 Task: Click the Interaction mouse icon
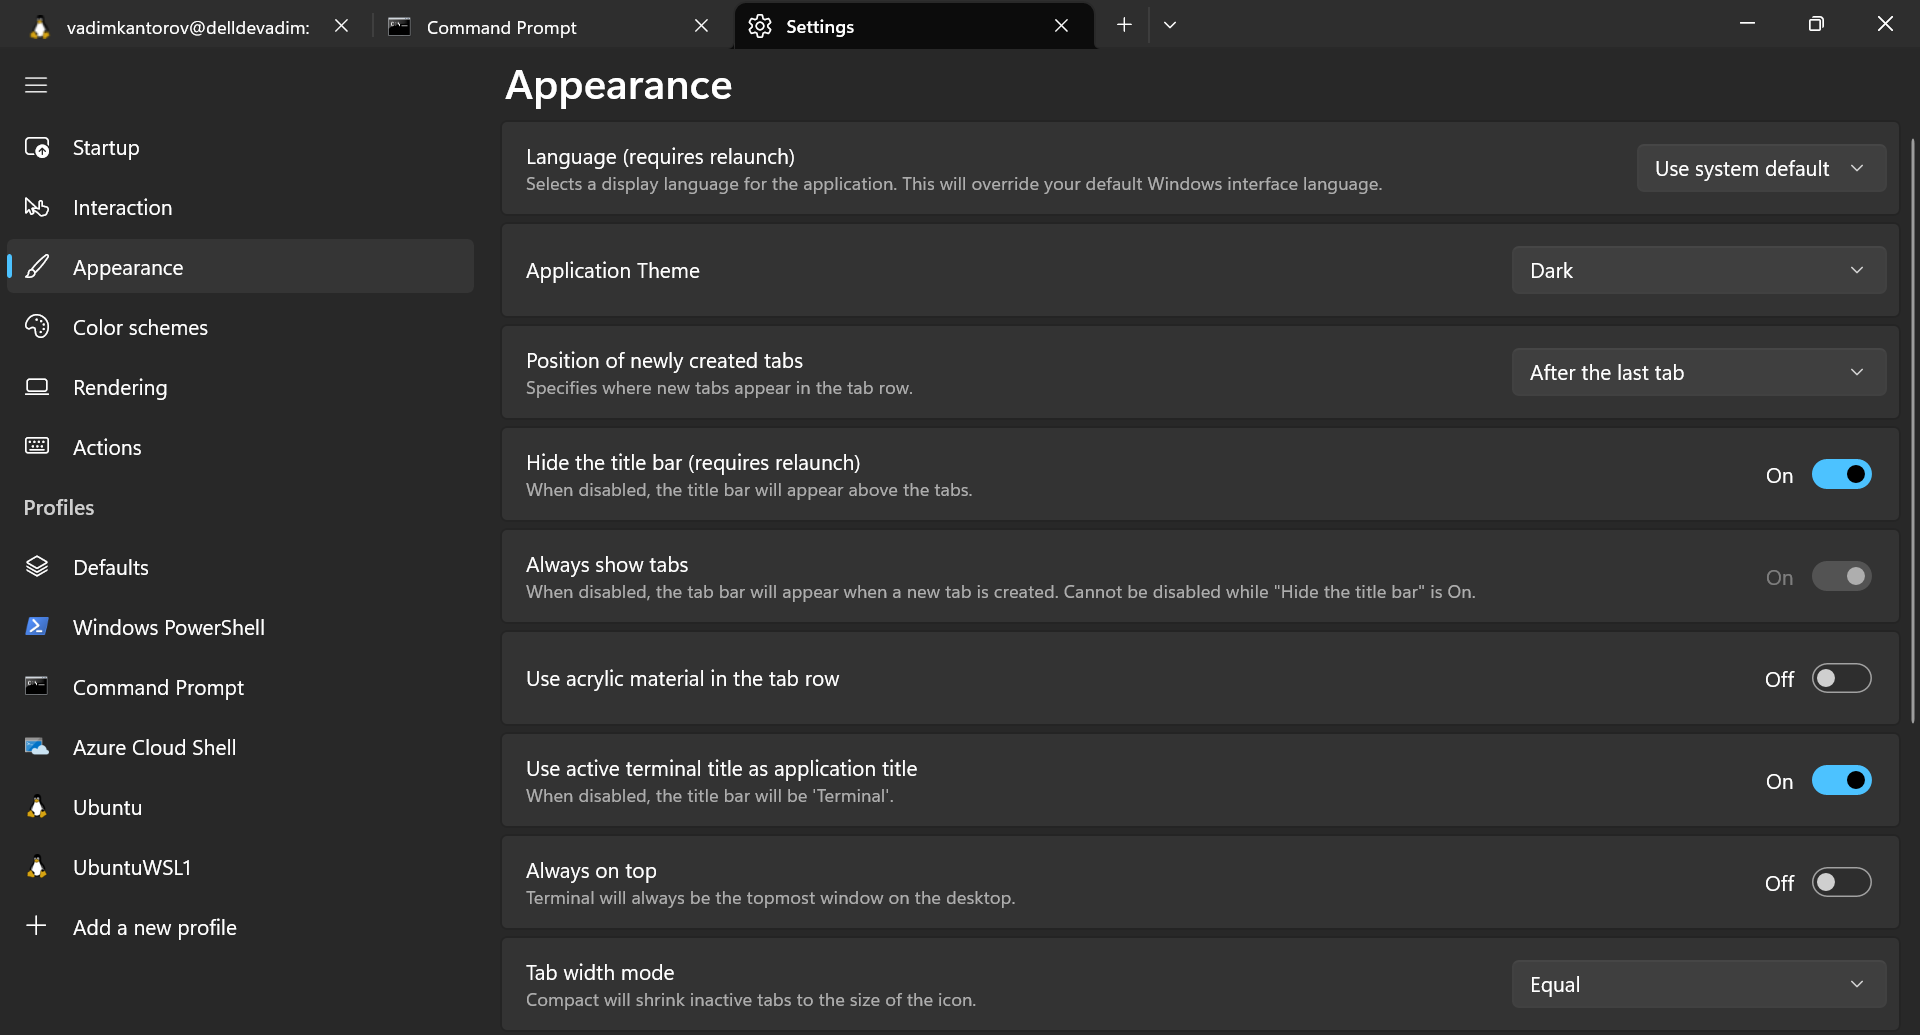coord(37,207)
